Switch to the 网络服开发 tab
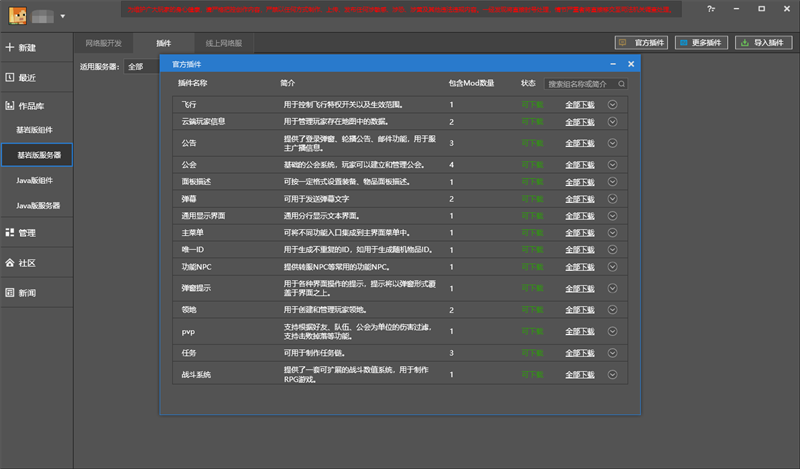 105,44
